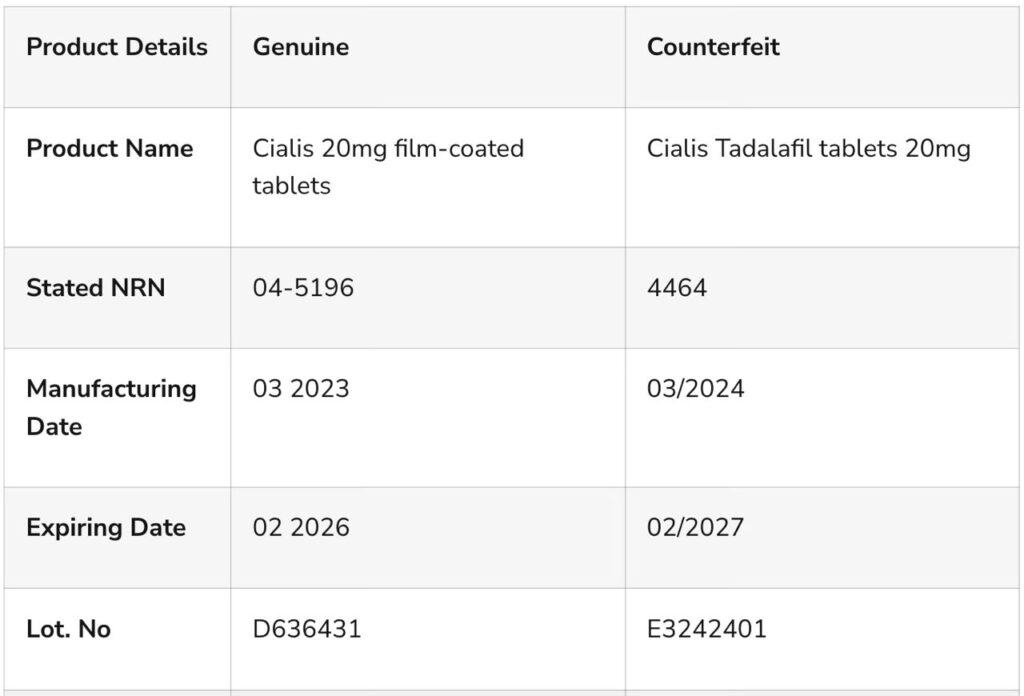Click the genuine NRN value 04-5196
This screenshot has width=1024, height=696.
click(303, 288)
